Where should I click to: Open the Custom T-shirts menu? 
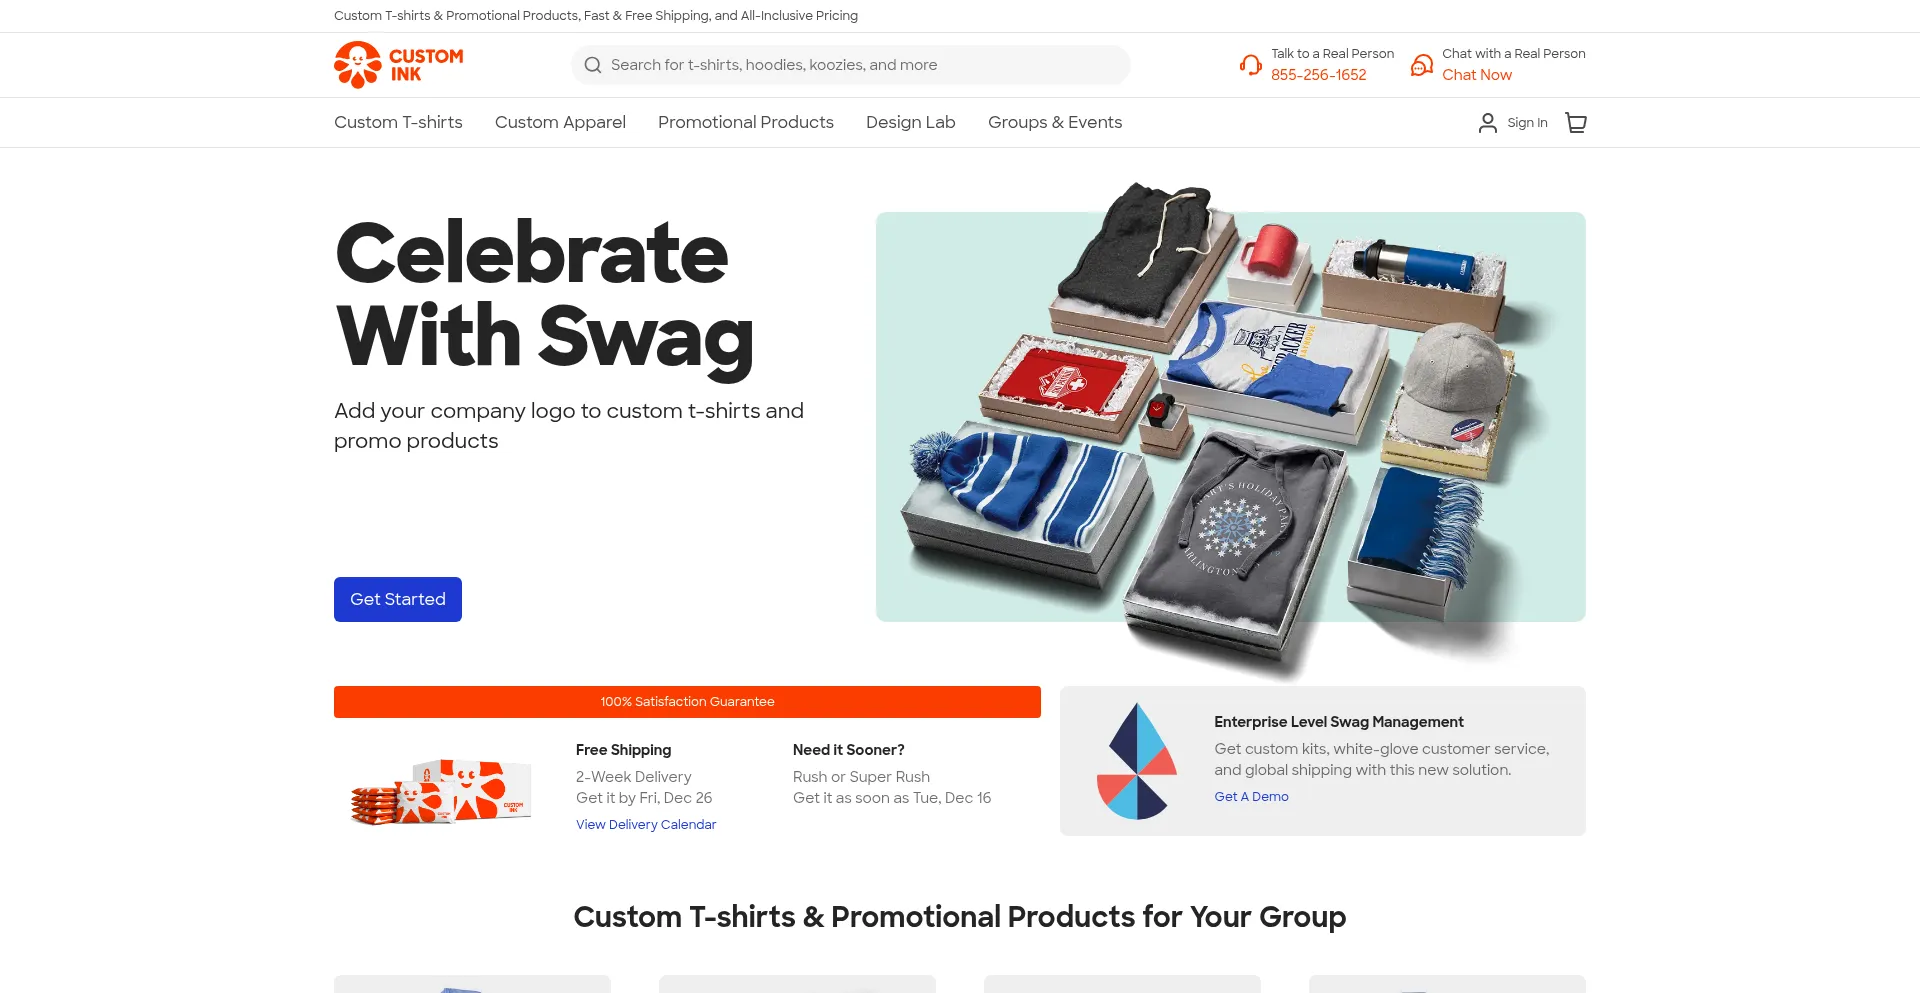[398, 122]
